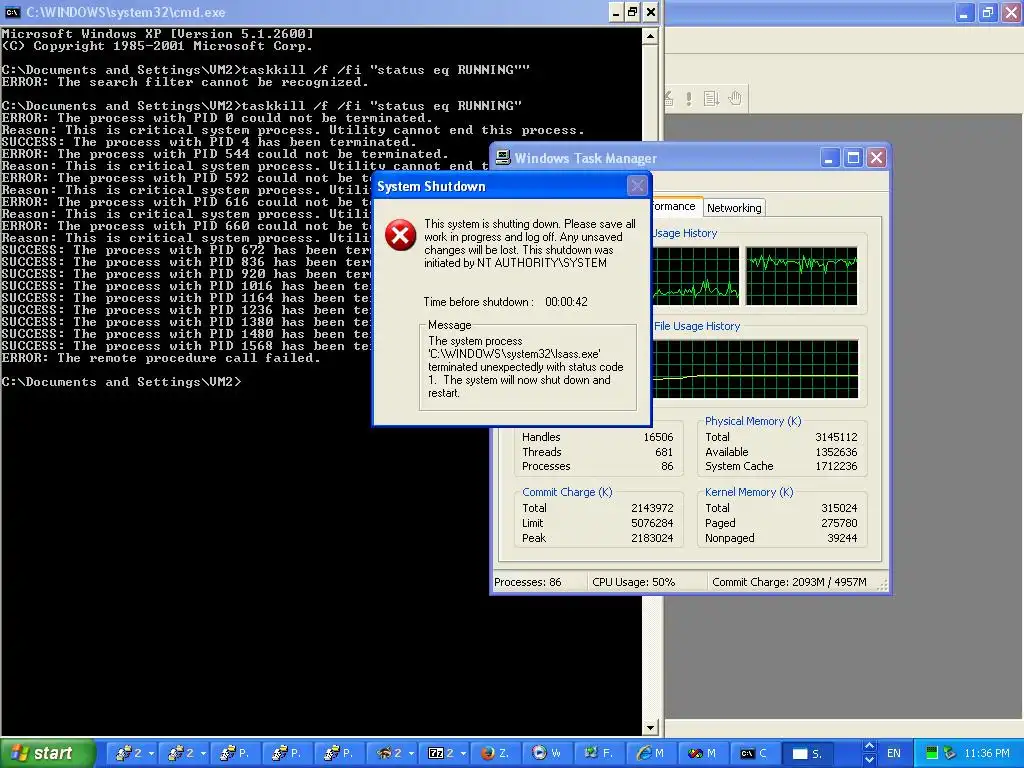The width and height of the screenshot is (1024, 768).
Task: Click the document-arrow toolbar icon in background window
Action: [711, 99]
